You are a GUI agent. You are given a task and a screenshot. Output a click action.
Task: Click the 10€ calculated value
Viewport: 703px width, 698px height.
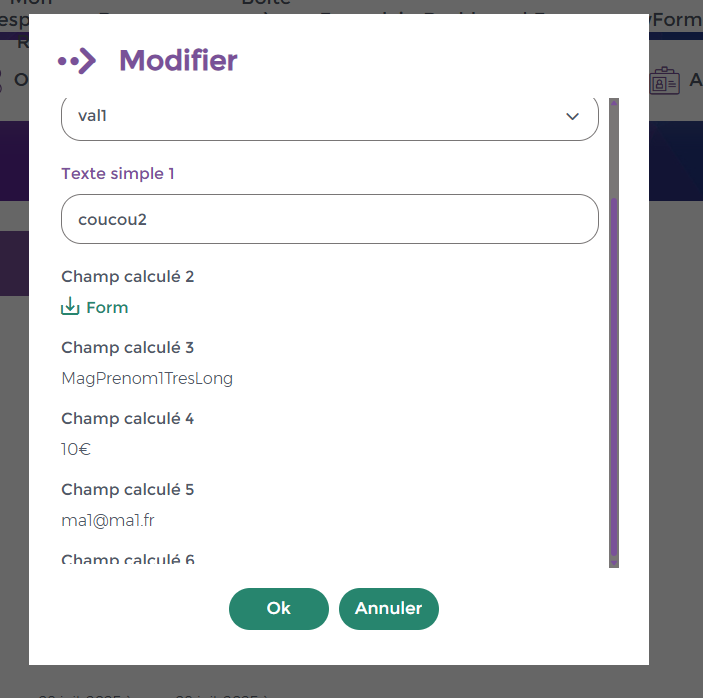coord(76,449)
